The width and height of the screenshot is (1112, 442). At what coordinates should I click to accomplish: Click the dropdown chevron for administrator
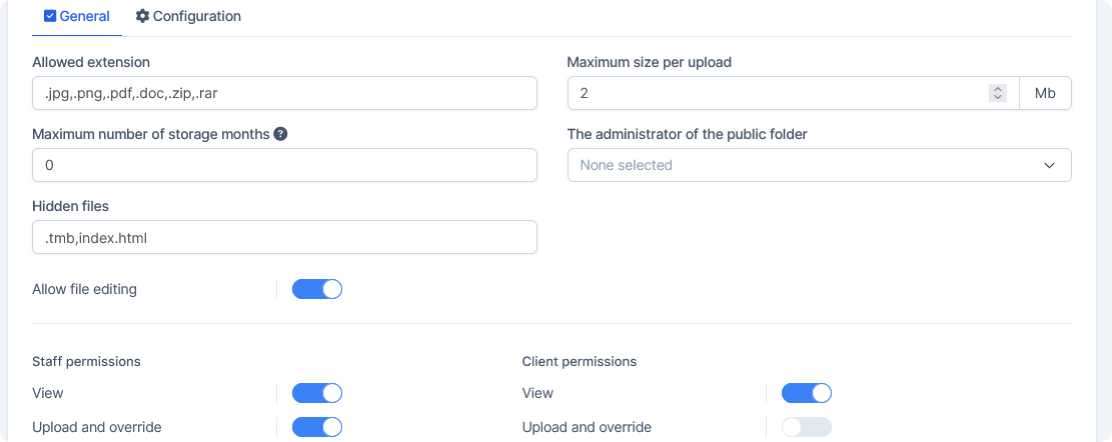pyautogui.click(x=1050, y=165)
